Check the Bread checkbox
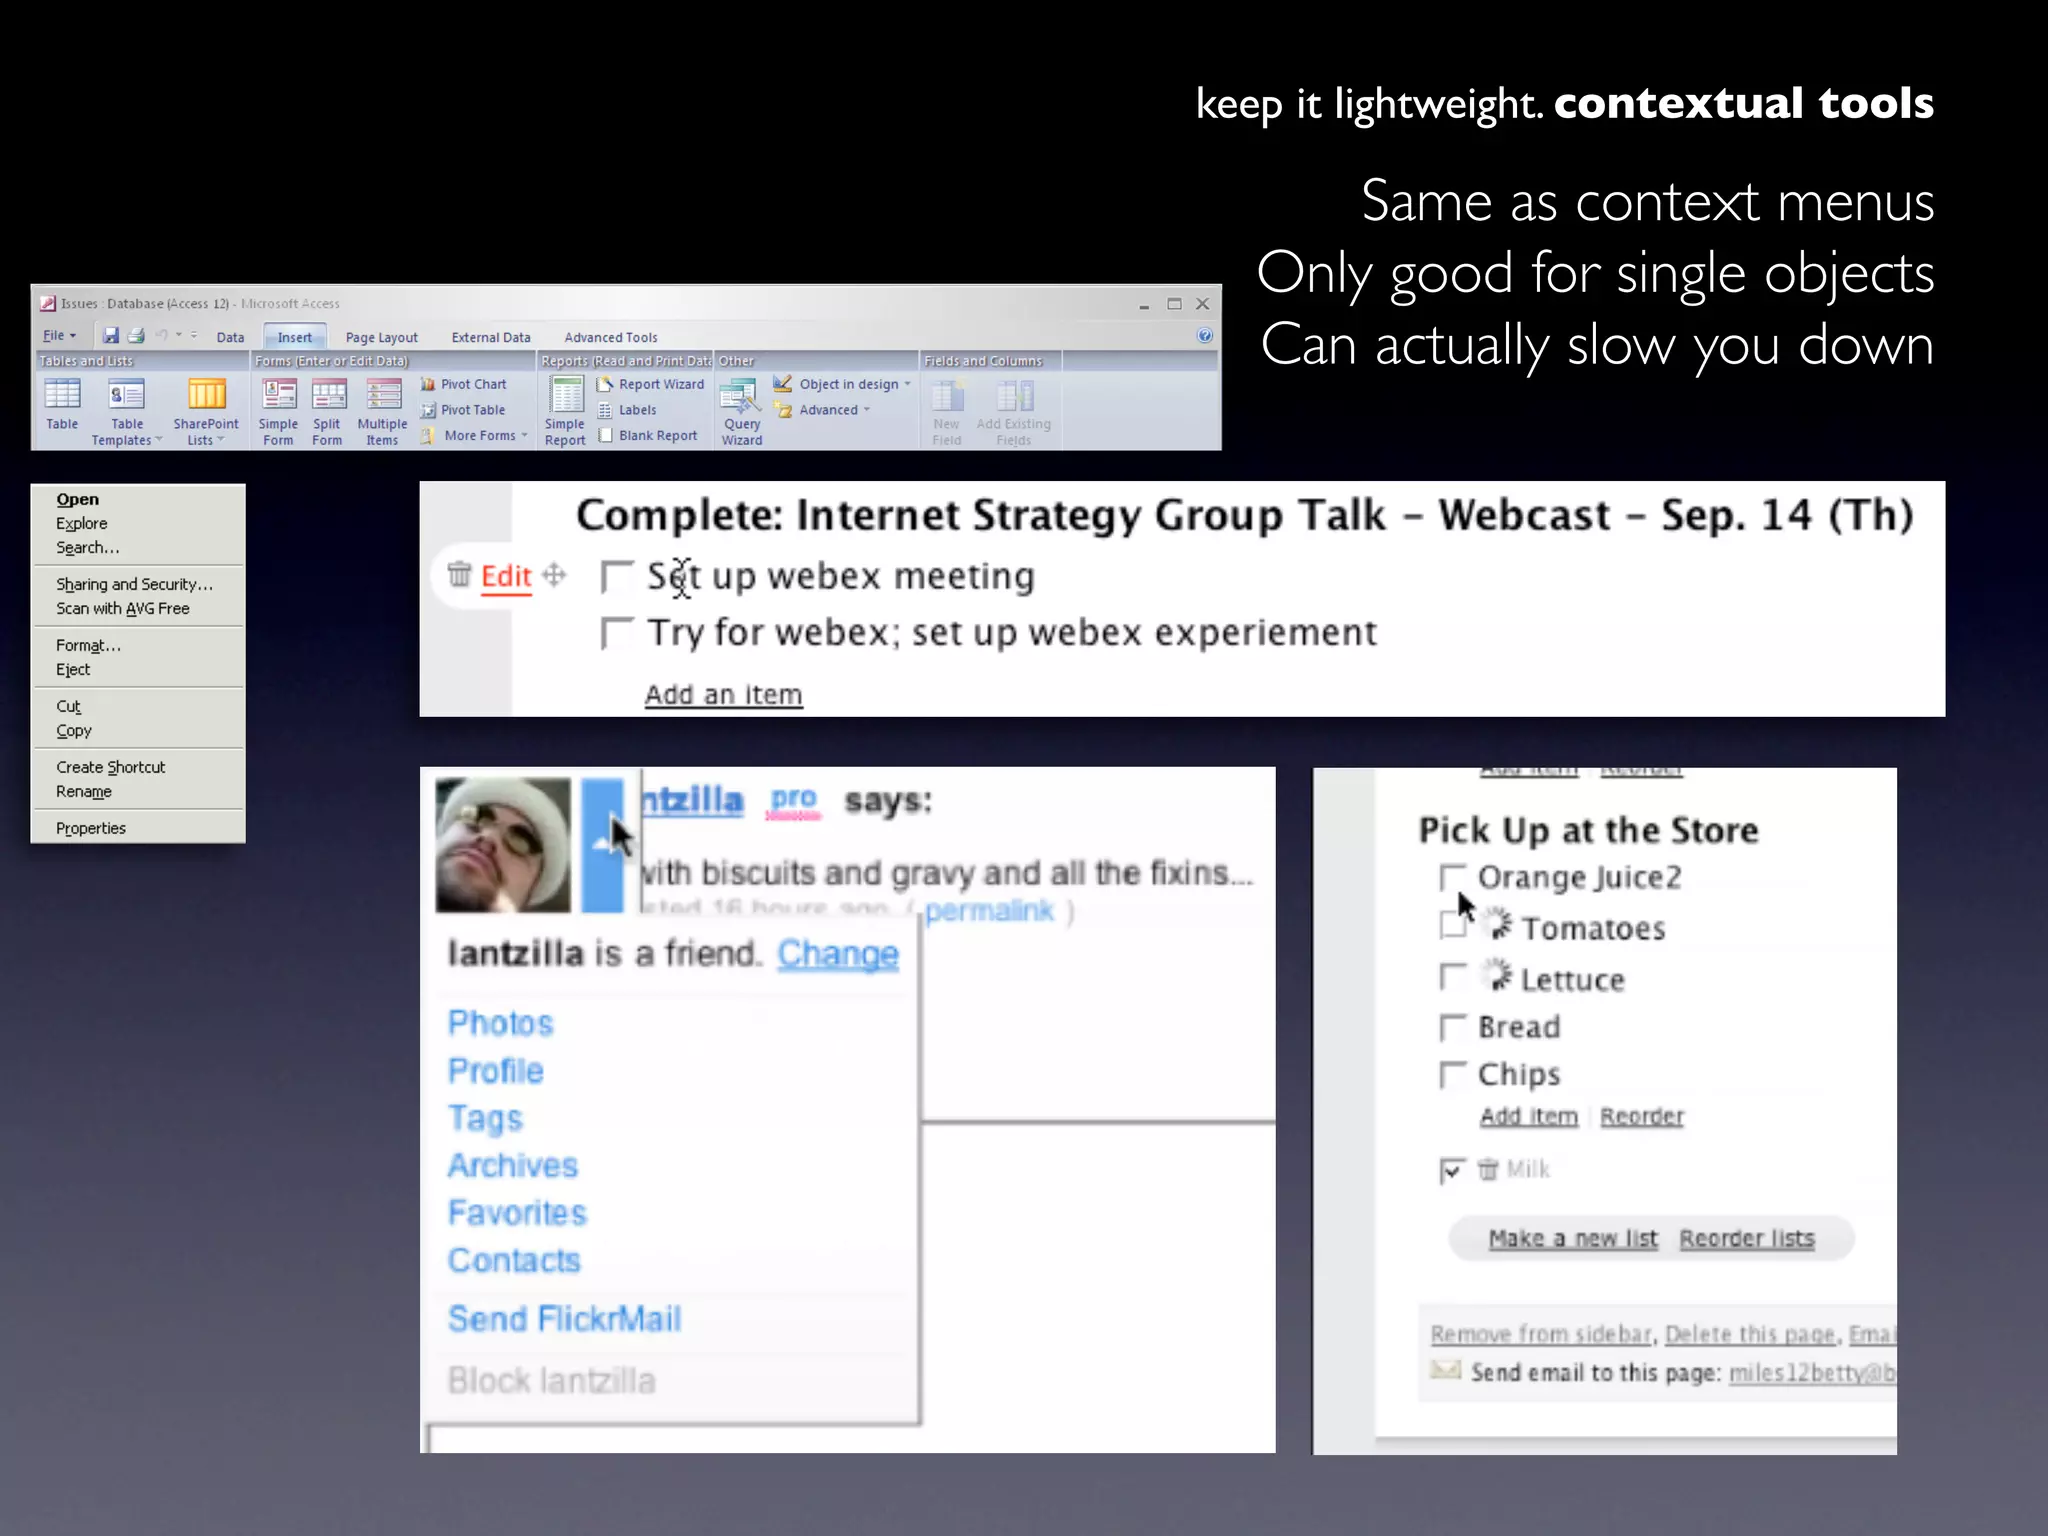This screenshot has height=1536, width=2048. point(1452,1027)
